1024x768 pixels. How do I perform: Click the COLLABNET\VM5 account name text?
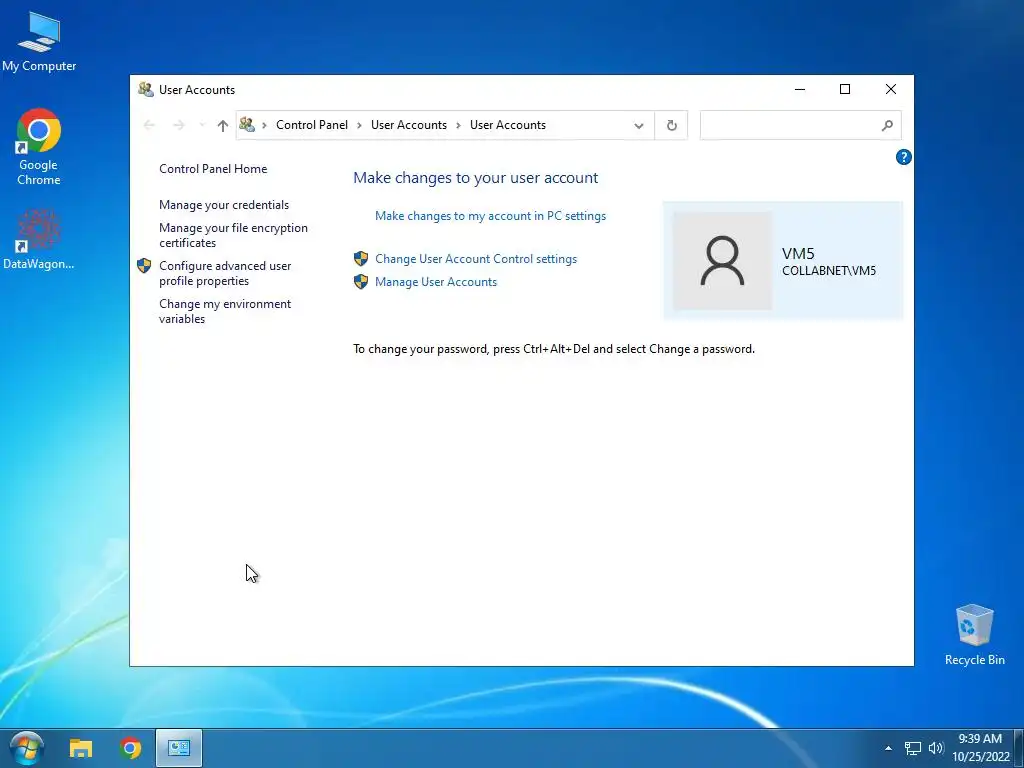[829, 270]
